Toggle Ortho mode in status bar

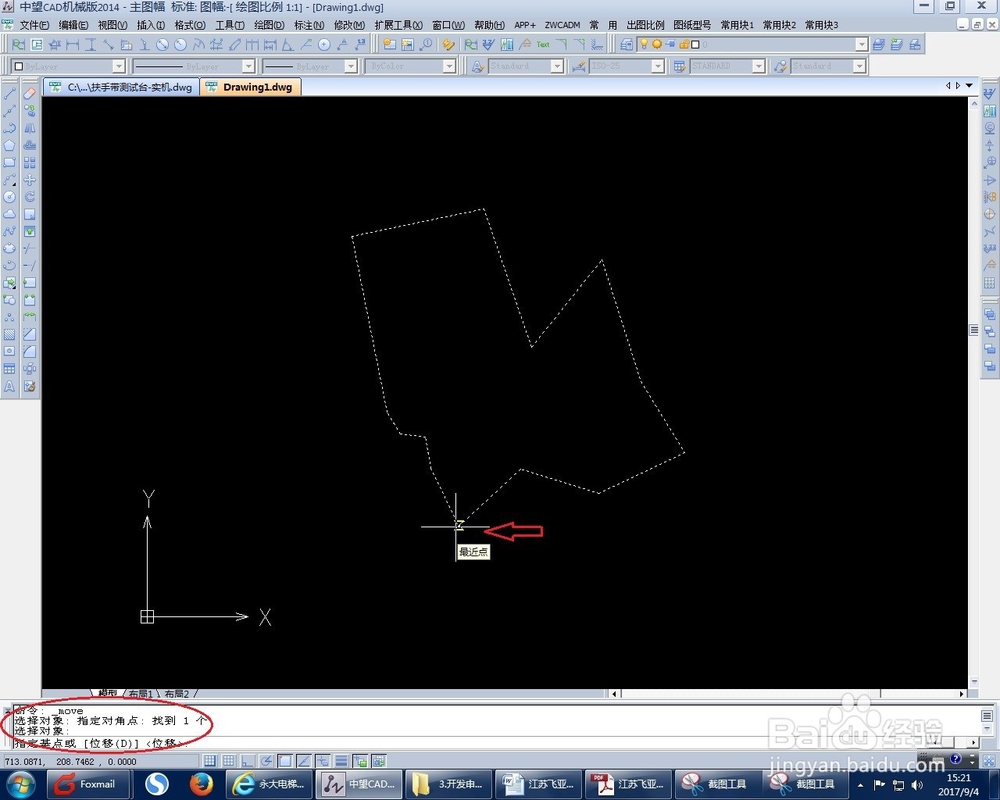[x=247, y=761]
